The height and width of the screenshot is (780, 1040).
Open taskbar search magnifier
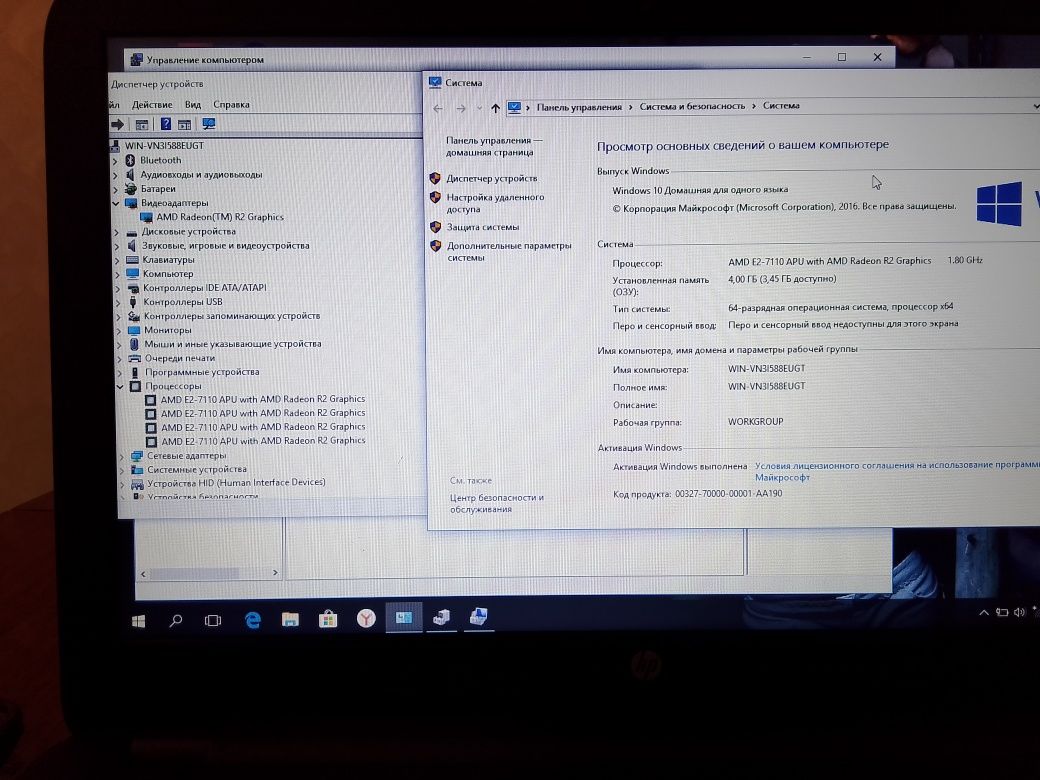click(176, 621)
